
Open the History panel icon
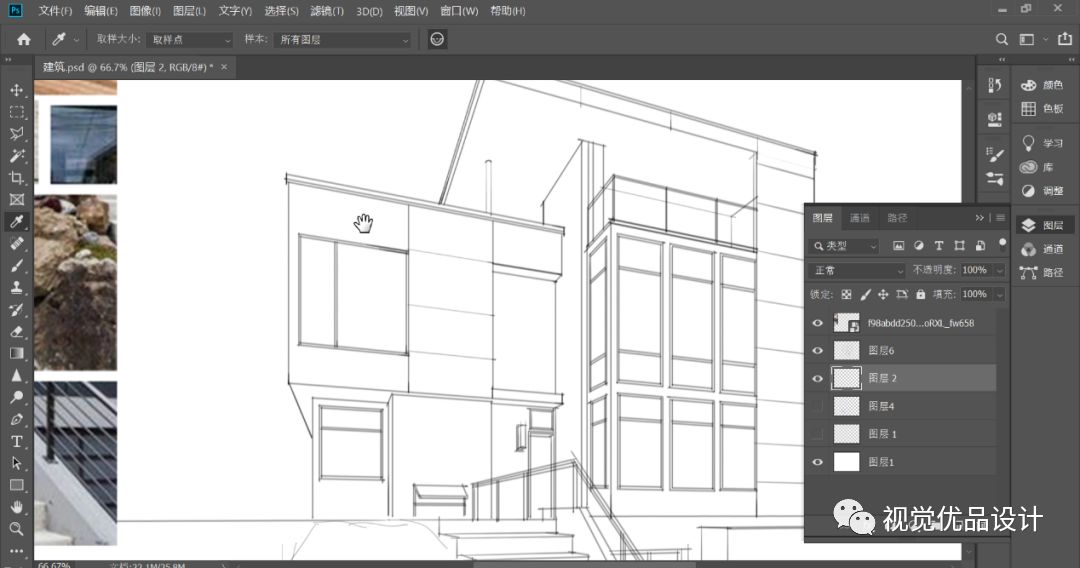tap(995, 85)
